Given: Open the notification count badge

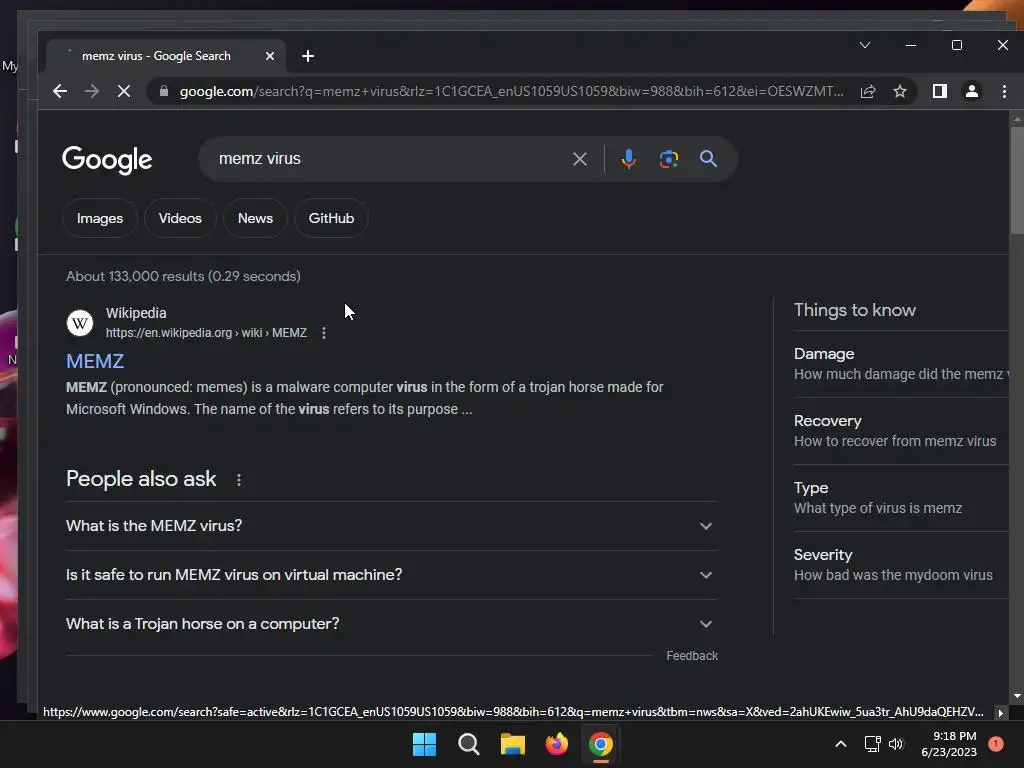Looking at the screenshot, I should 995,744.
